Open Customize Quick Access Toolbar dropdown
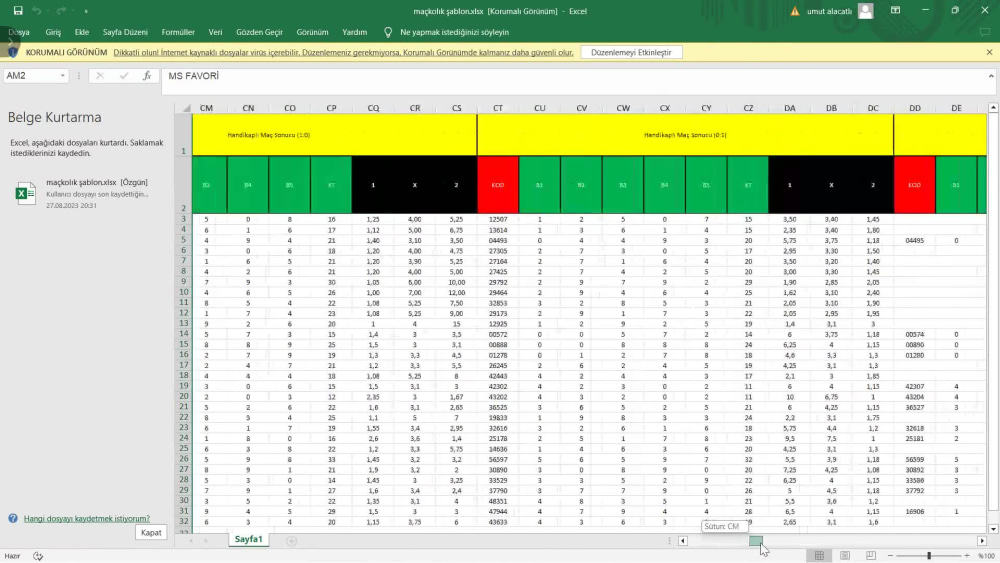The image size is (1000, 563). (x=86, y=11)
